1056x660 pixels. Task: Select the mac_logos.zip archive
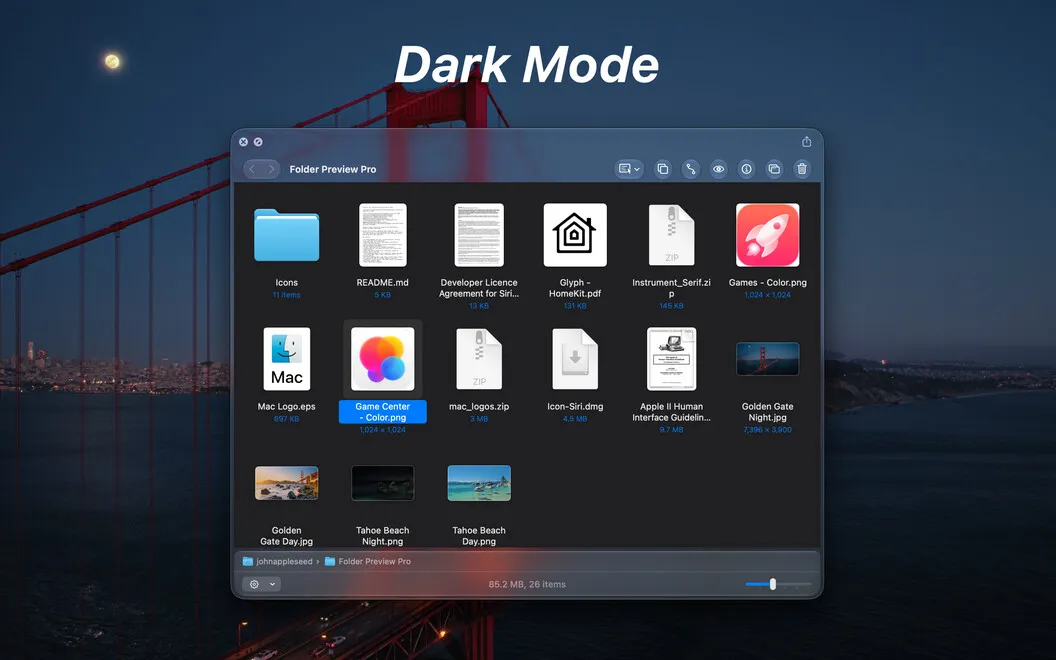[479, 359]
